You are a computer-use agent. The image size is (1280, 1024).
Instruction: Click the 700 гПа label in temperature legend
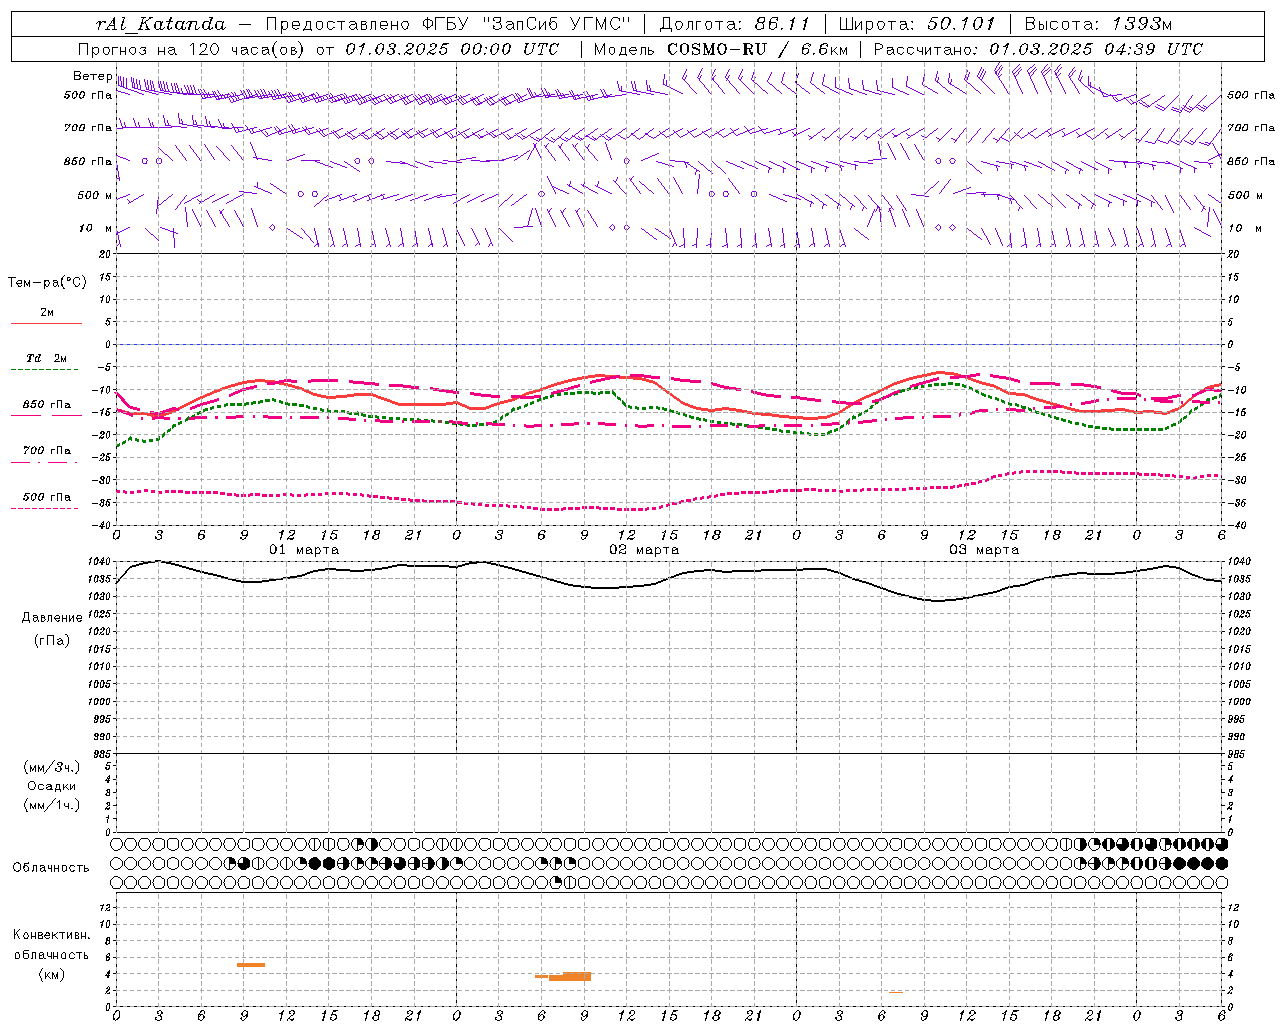tap(47, 451)
